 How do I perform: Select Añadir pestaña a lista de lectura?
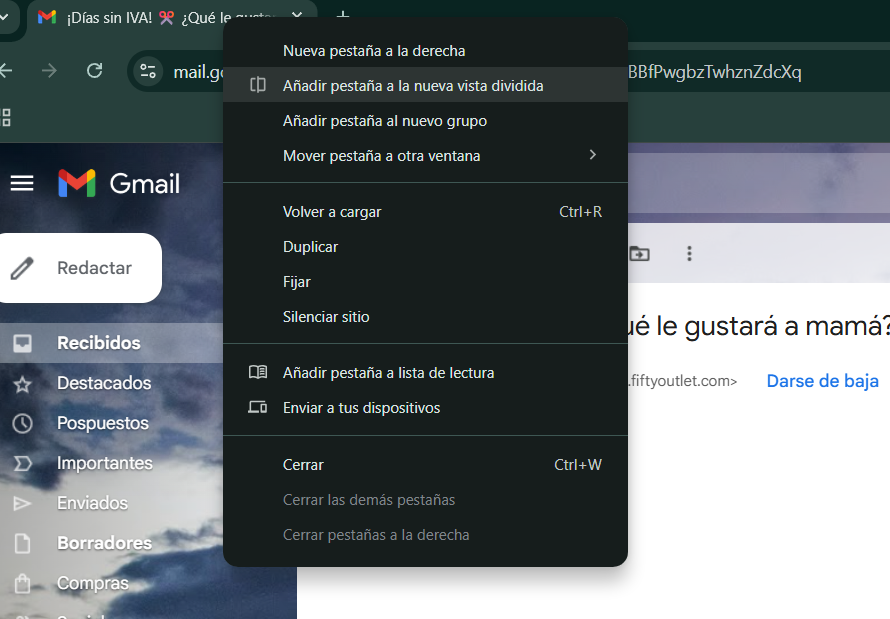point(388,373)
